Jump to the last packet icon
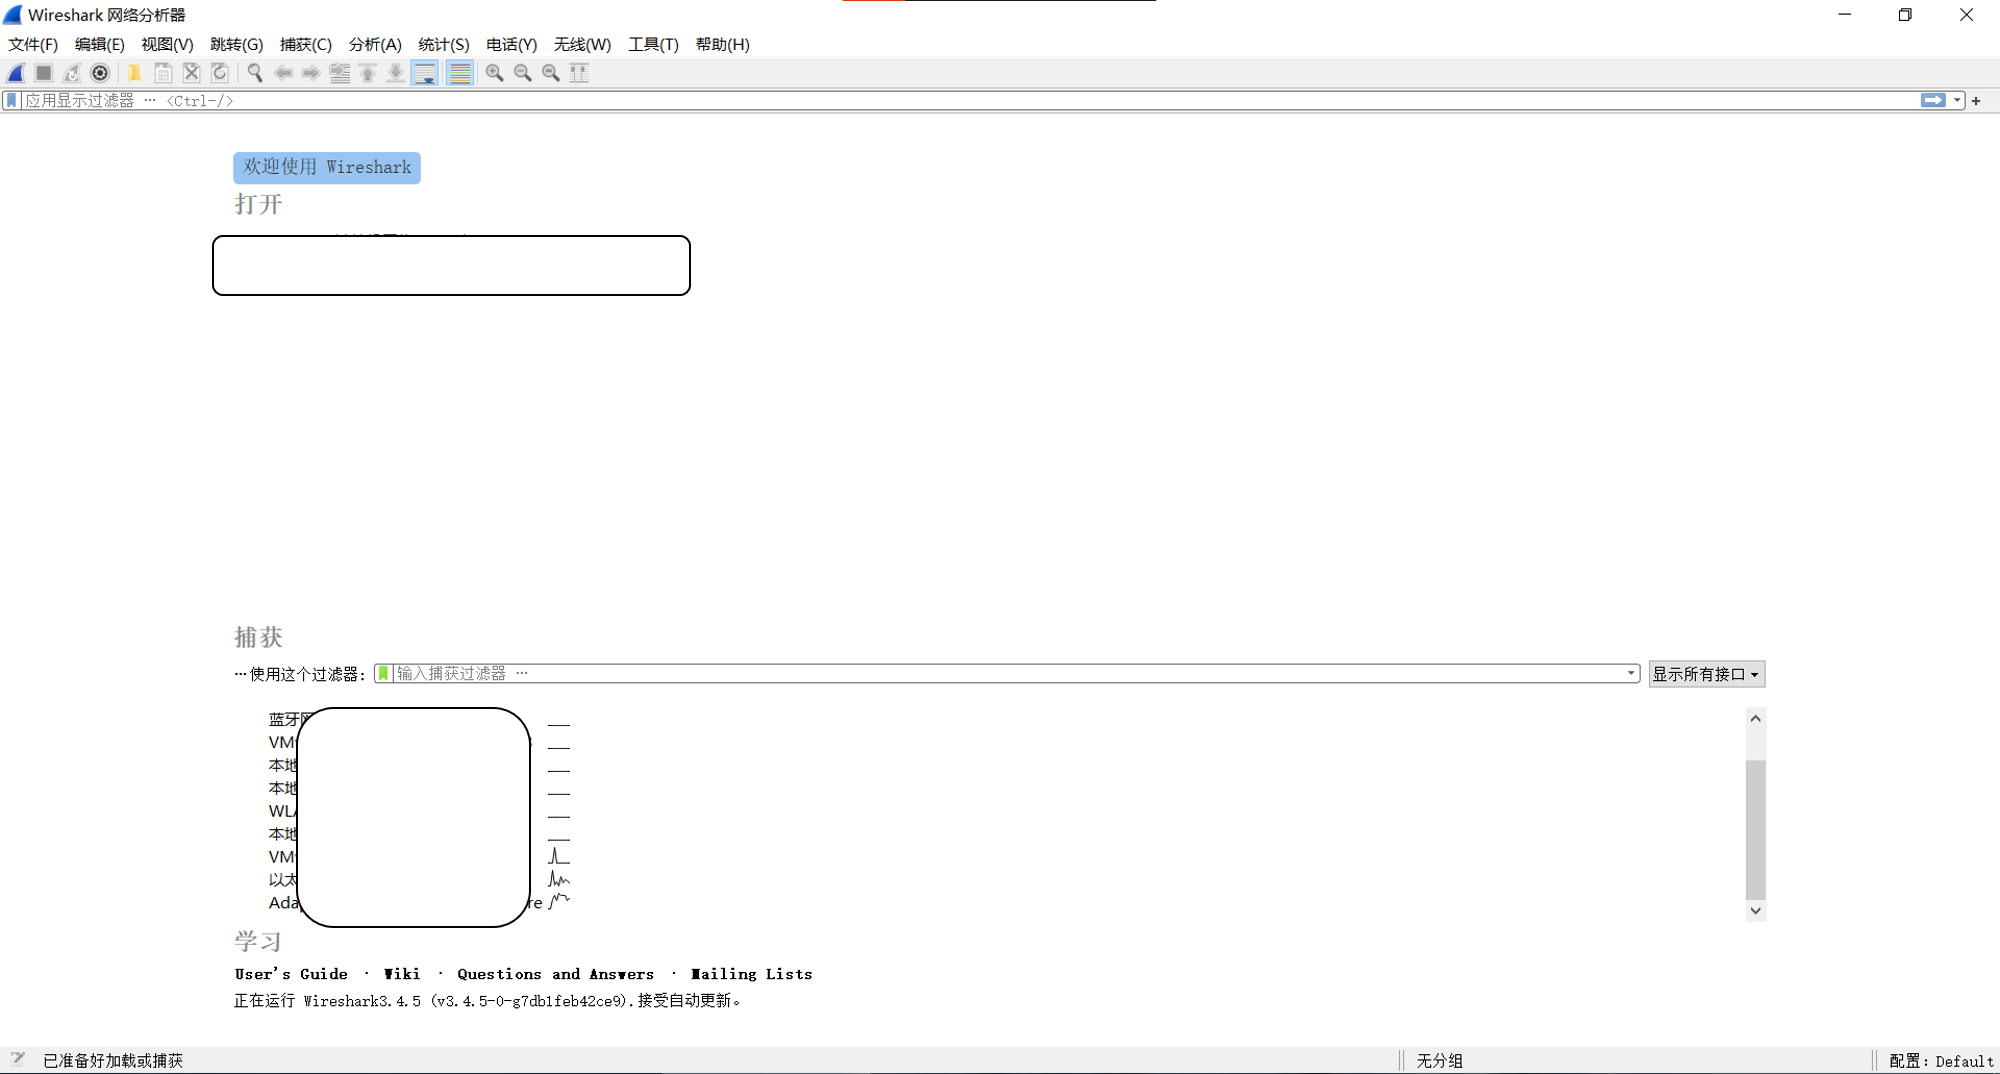The height and width of the screenshot is (1074, 2000). (396, 73)
